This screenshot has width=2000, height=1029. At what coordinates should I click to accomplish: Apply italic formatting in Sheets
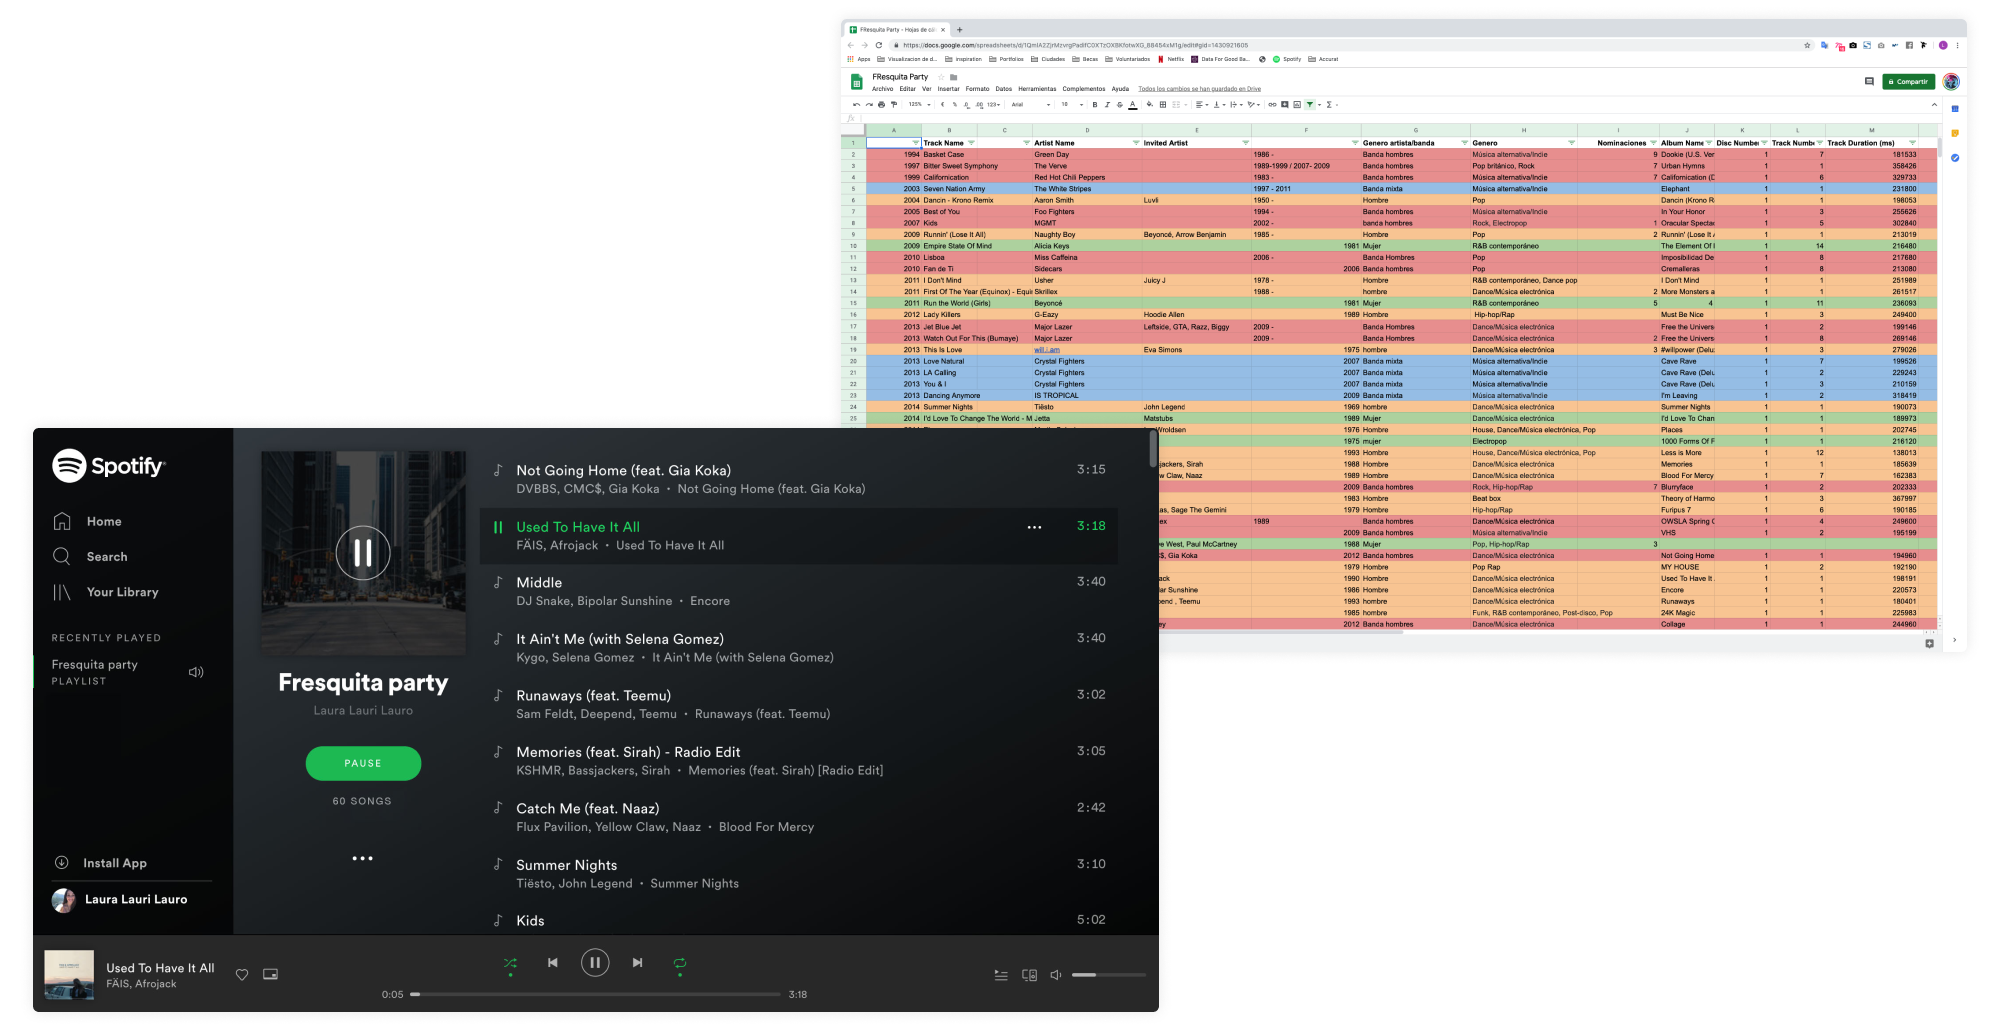[x=1107, y=104]
